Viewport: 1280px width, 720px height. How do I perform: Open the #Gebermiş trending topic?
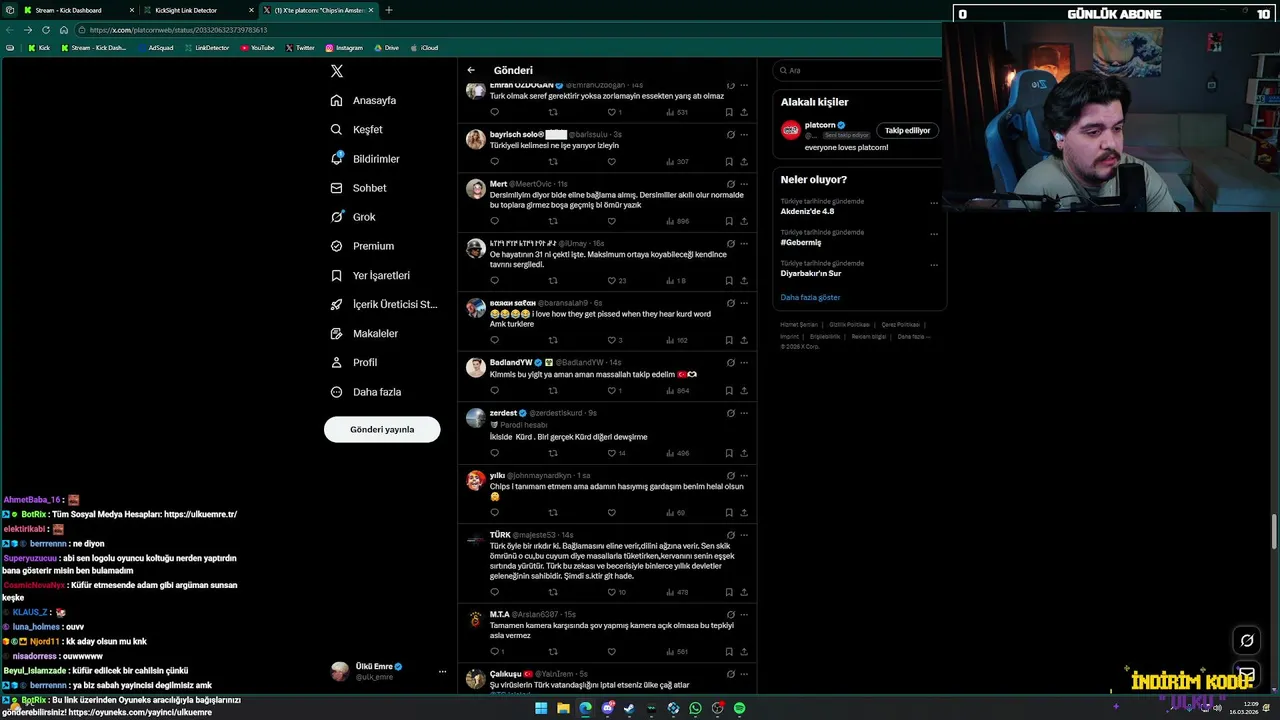pyautogui.click(x=801, y=242)
